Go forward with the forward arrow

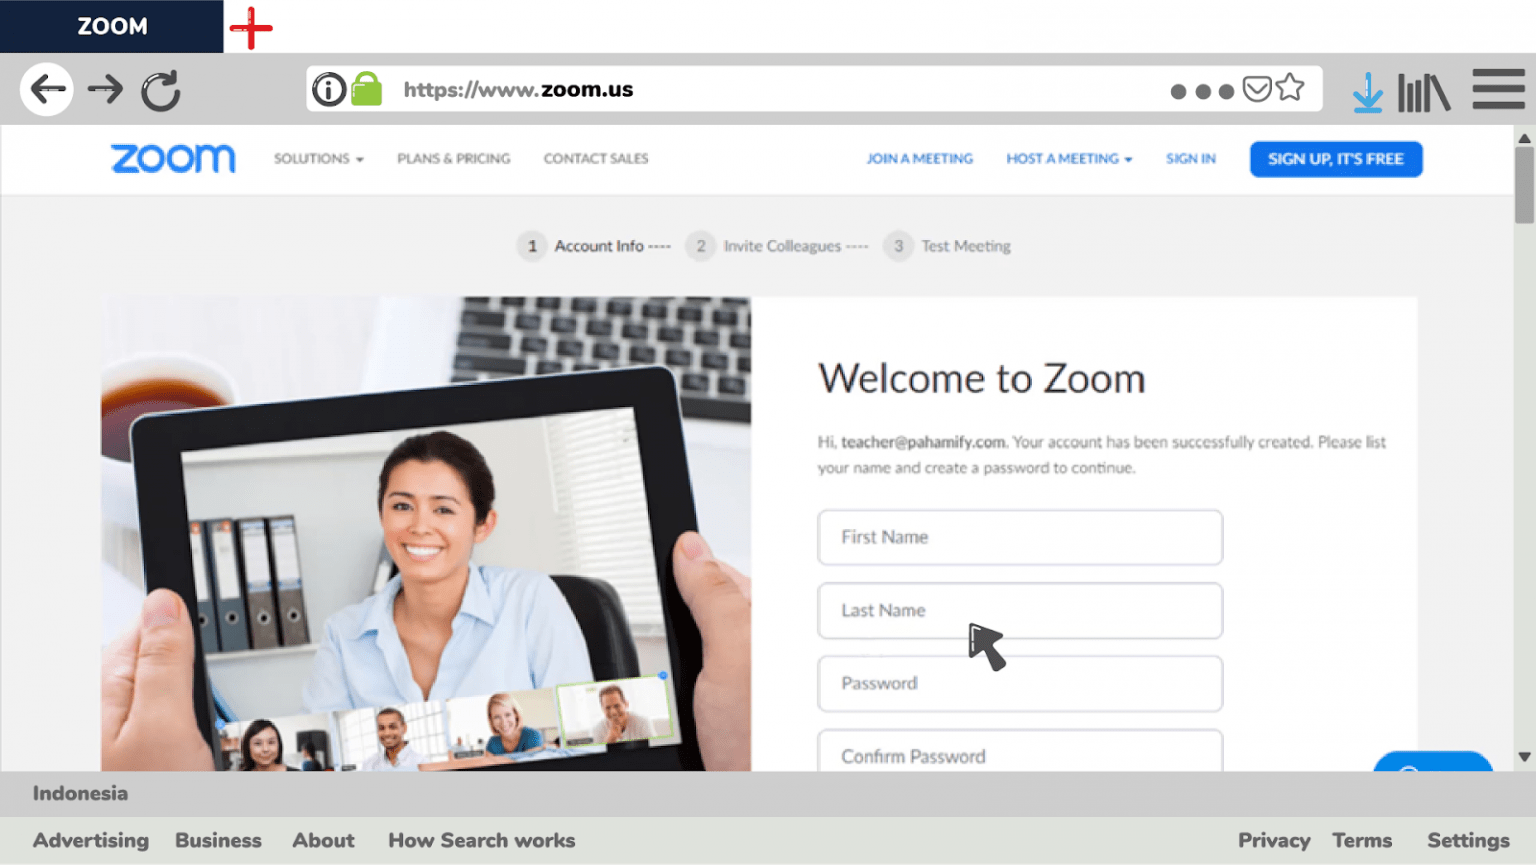(105, 90)
